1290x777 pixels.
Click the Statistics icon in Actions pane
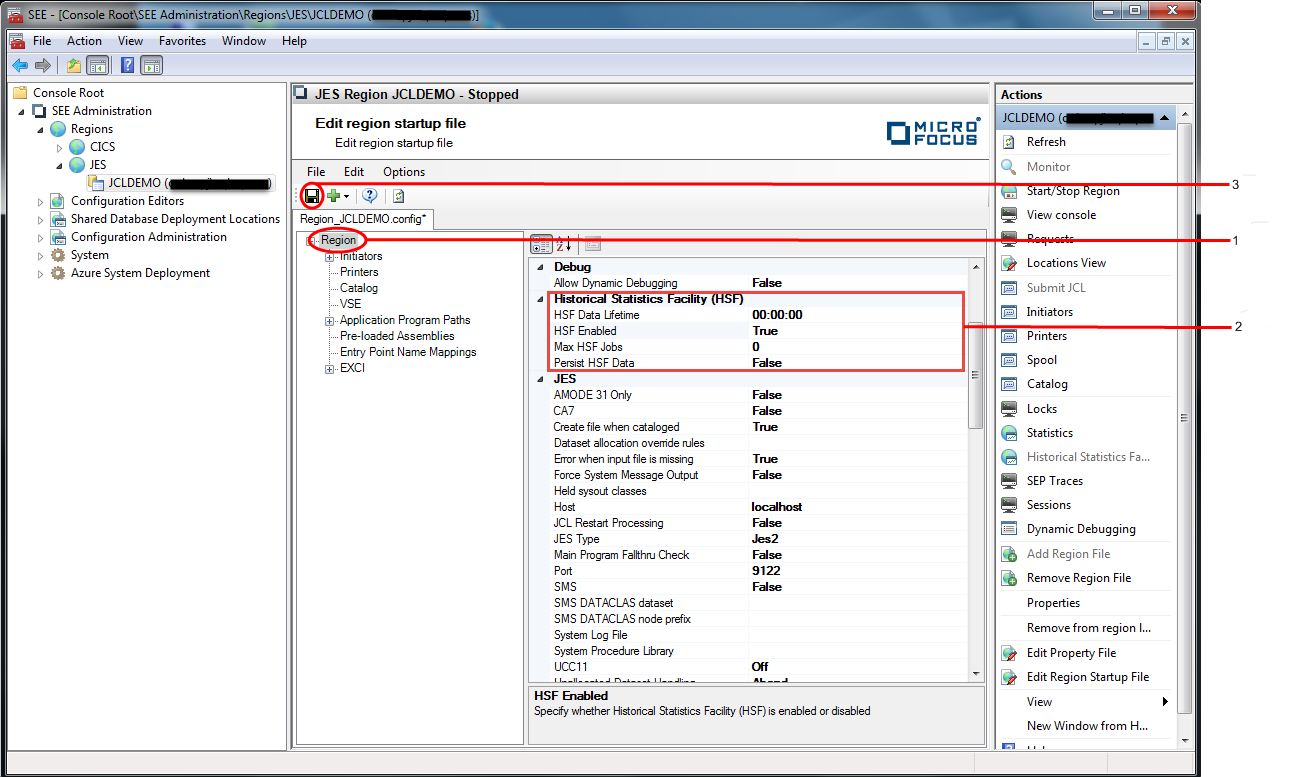1010,433
